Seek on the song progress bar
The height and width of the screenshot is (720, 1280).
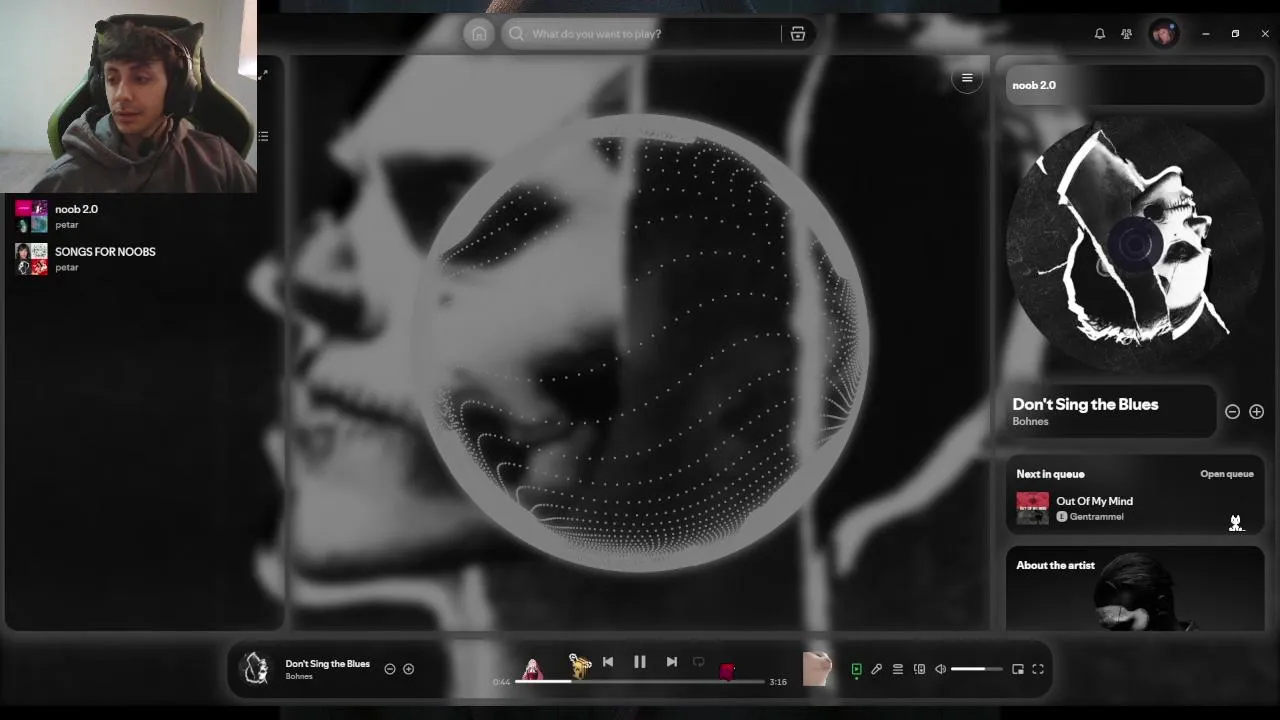coord(640,681)
